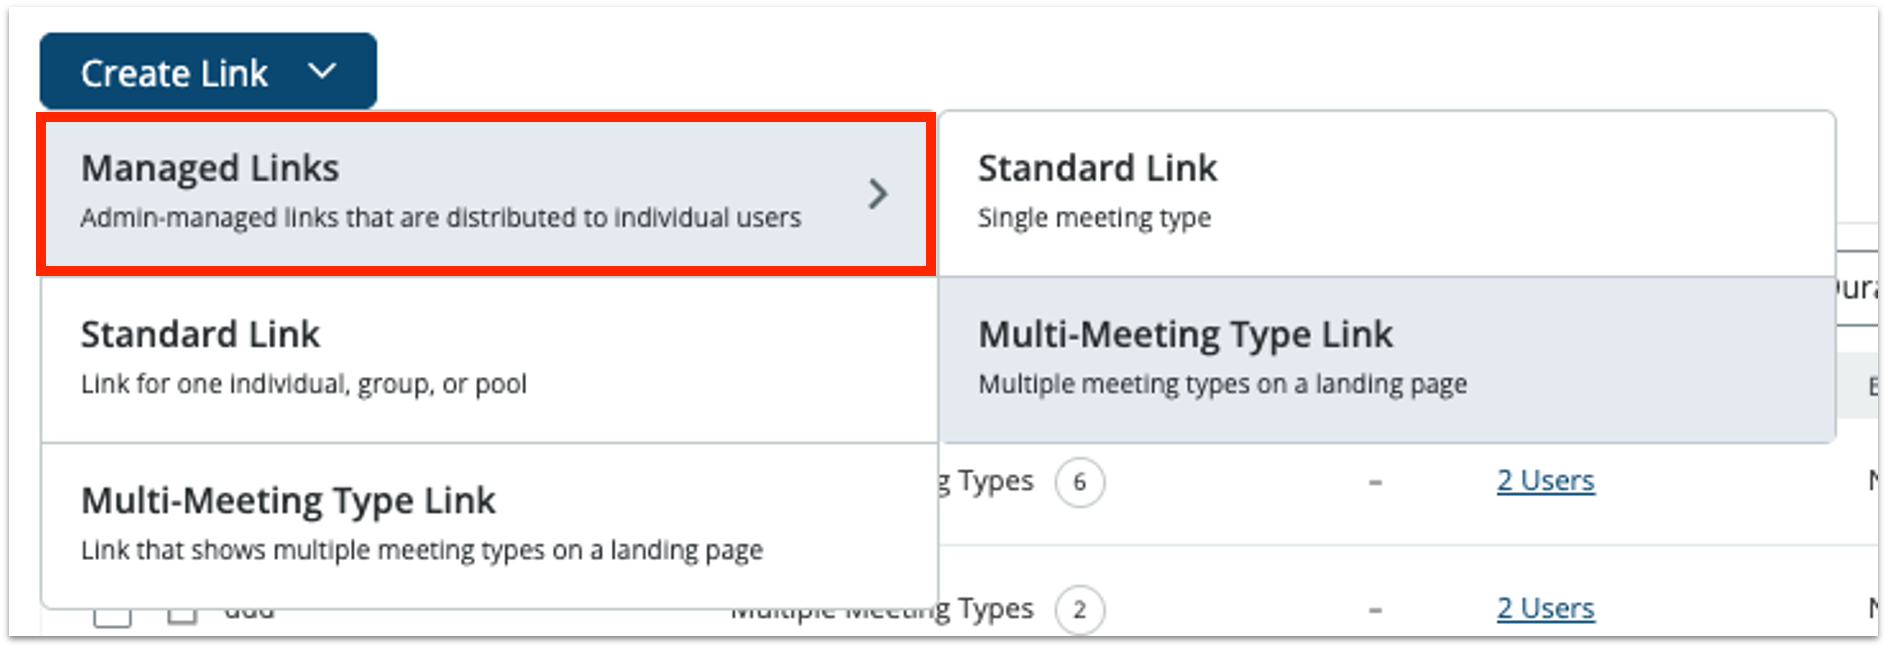Open 2 Users link beside the 2 badge
This screenshot has height=648, width=1888.
1545,608
